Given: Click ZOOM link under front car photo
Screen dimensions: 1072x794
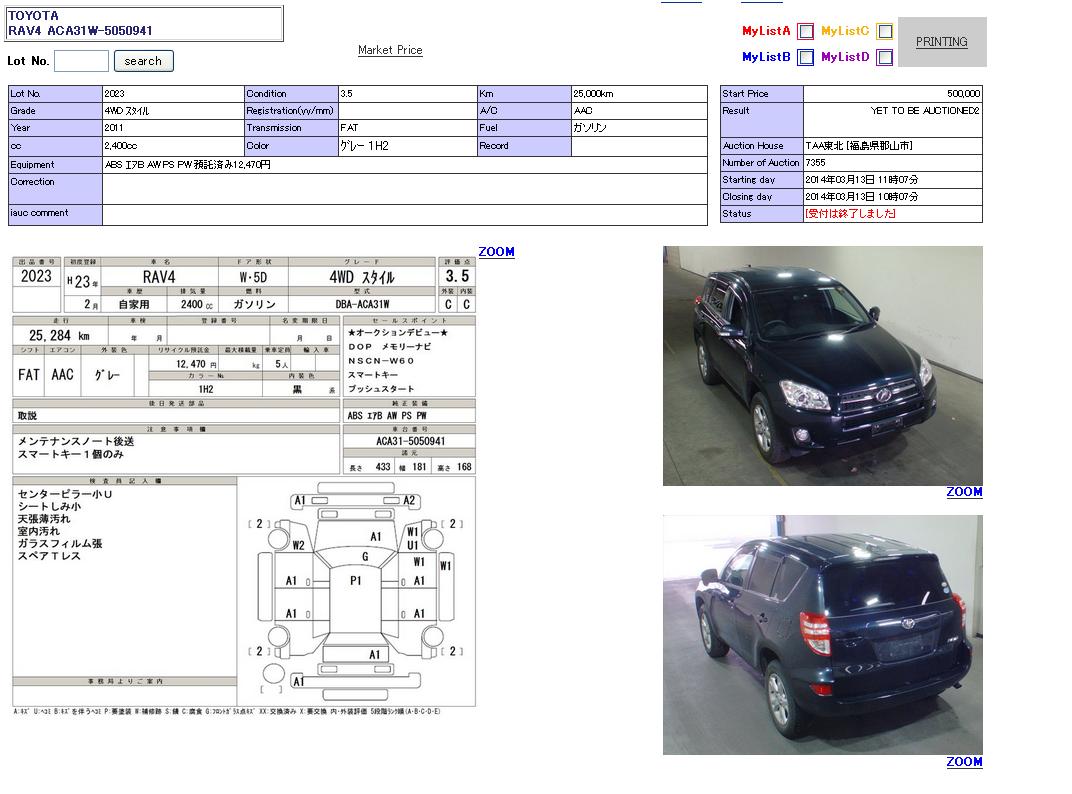Looking at the screenshot, I should click(x=964, y=492).
